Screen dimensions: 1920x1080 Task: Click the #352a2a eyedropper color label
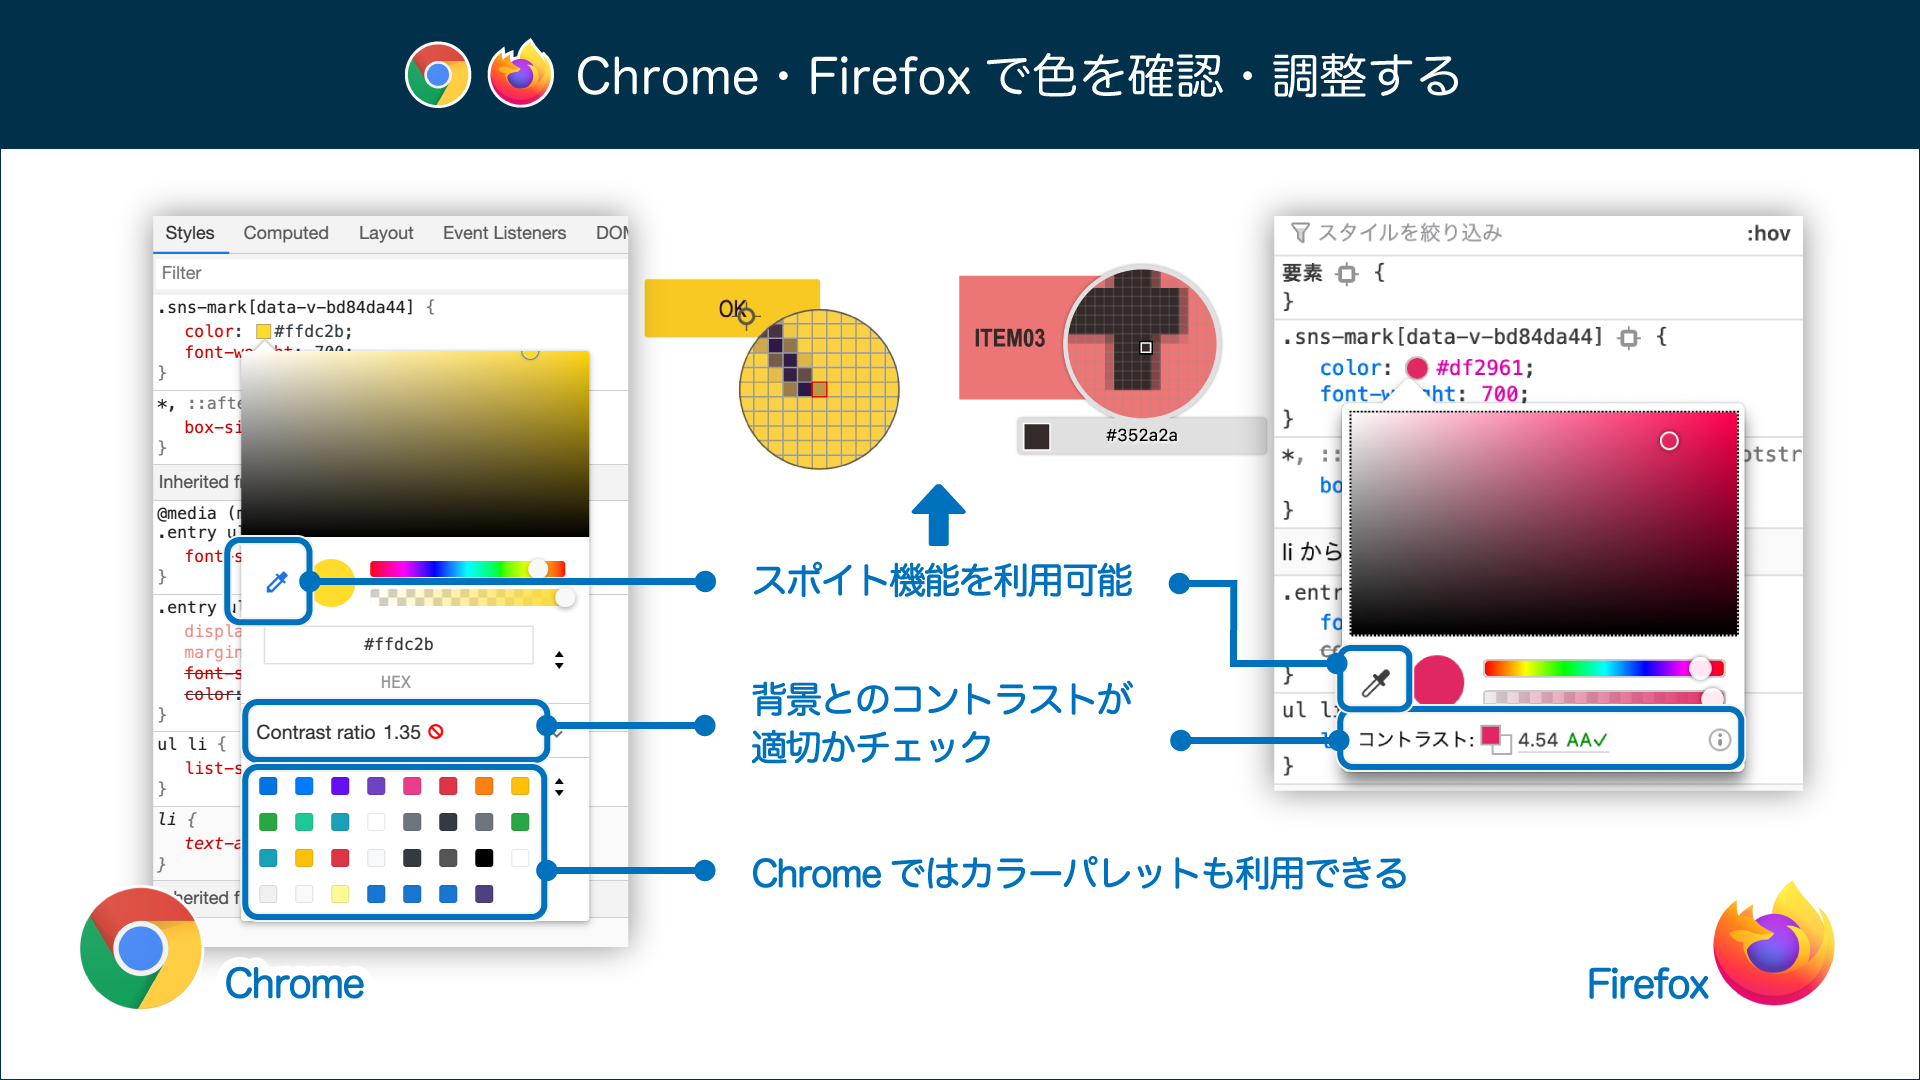(1141, 436)
